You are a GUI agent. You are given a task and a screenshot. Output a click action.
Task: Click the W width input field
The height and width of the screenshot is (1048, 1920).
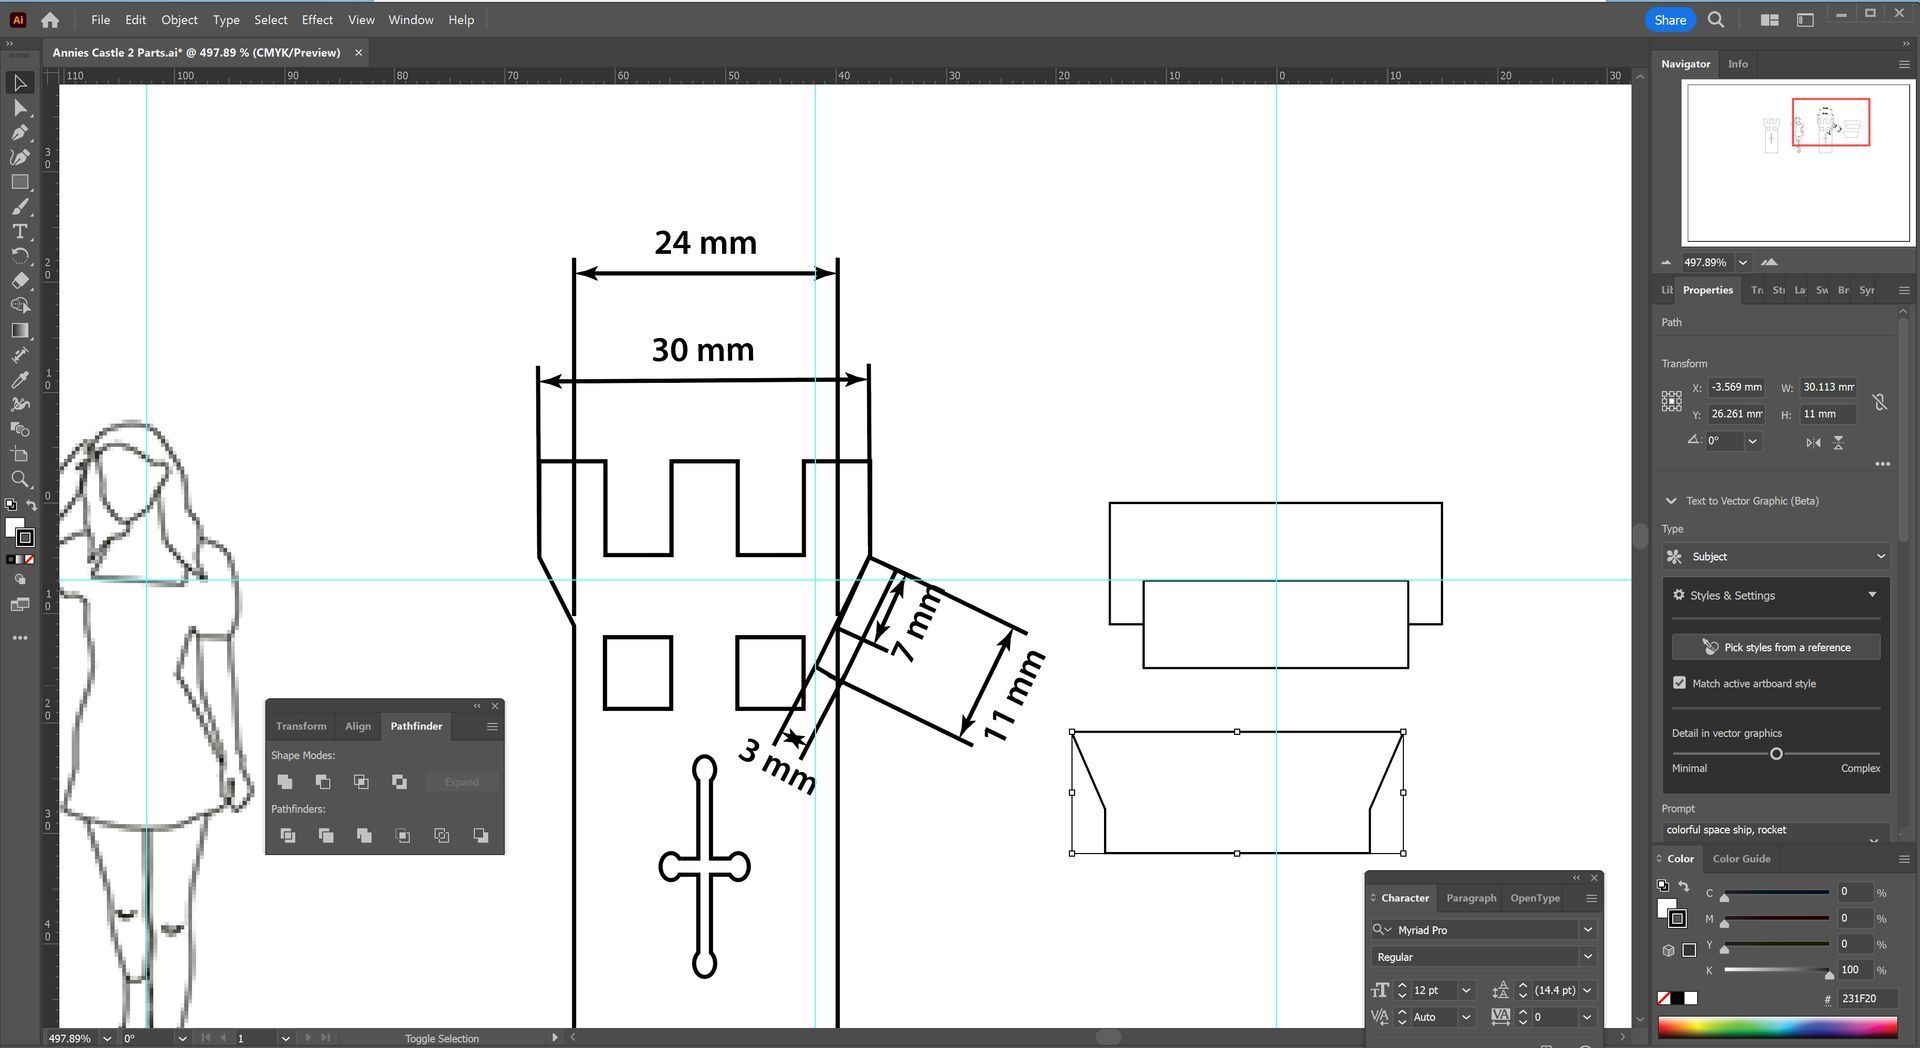[1828, 387]
